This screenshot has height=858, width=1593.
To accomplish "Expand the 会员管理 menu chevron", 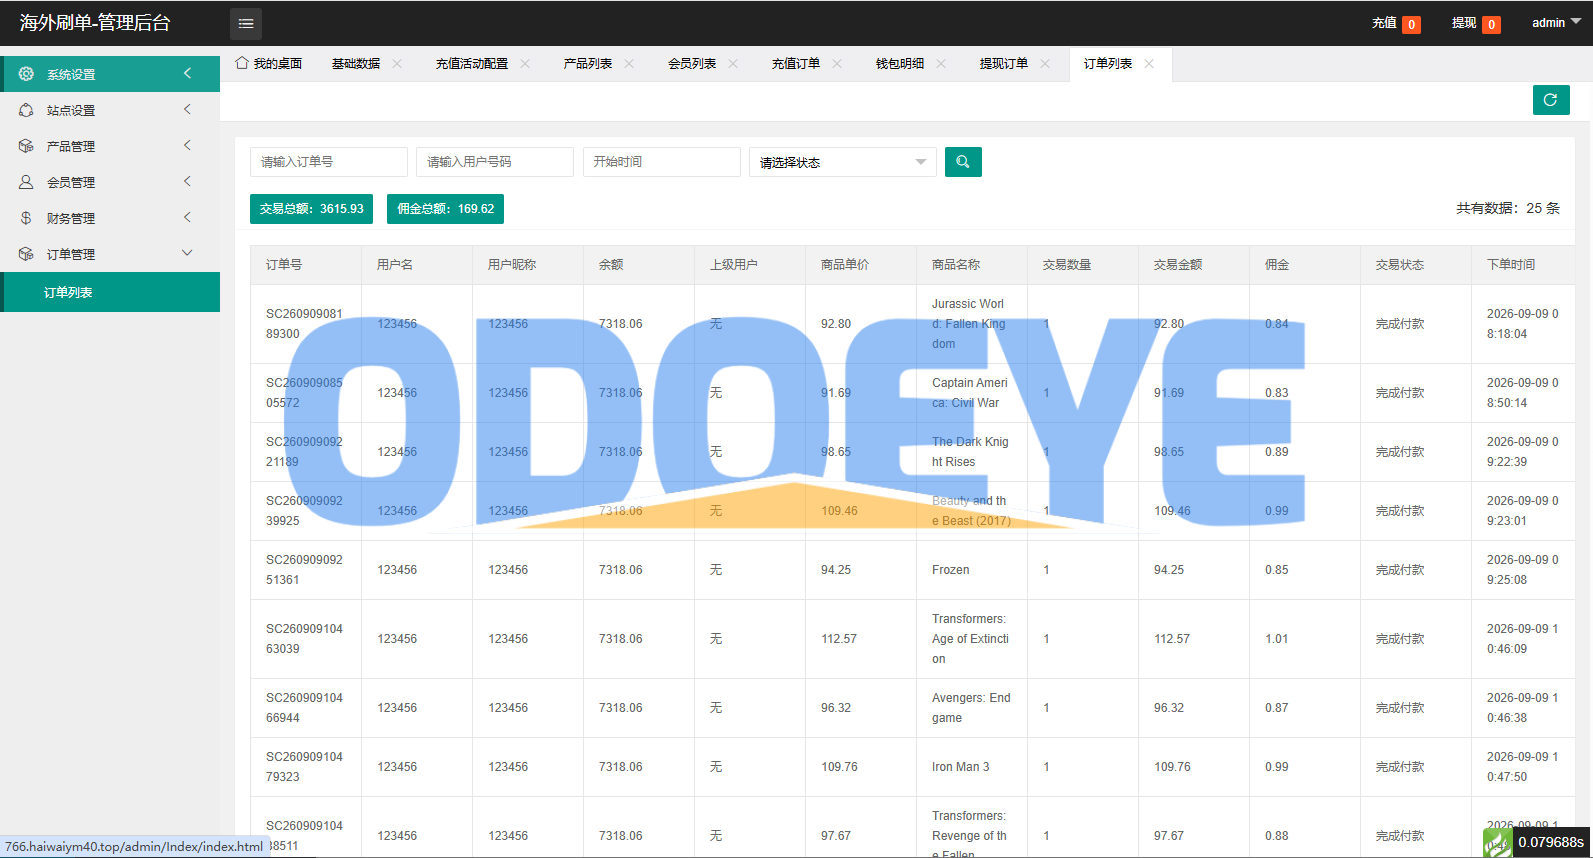I will pos(187,182).
